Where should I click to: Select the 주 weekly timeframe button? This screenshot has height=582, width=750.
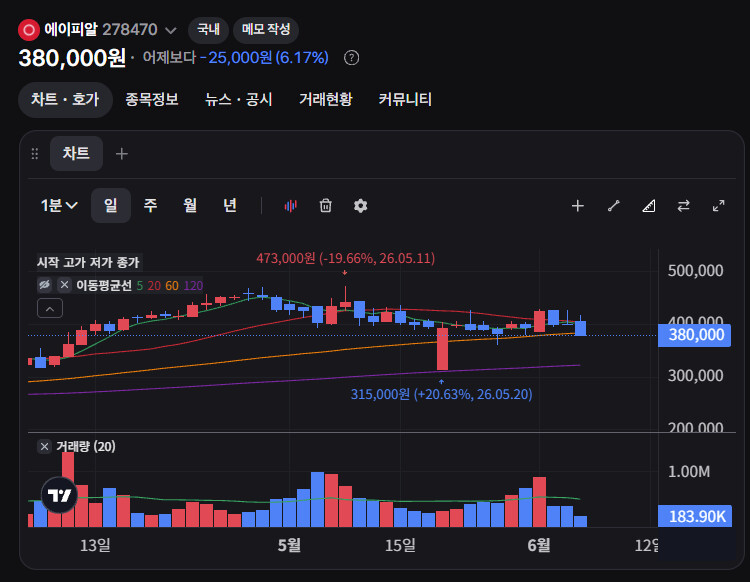[150, 206]
